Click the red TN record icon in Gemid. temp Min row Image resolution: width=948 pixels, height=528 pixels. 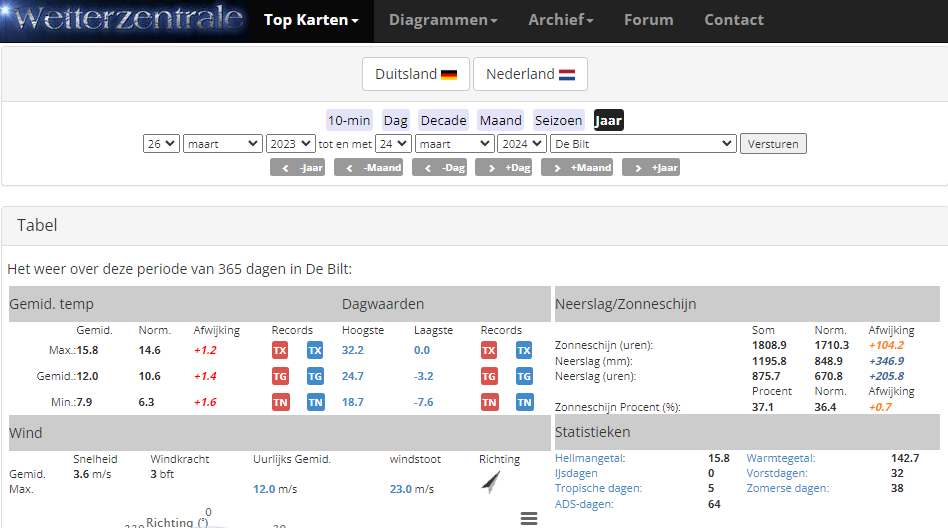(280, 402)
